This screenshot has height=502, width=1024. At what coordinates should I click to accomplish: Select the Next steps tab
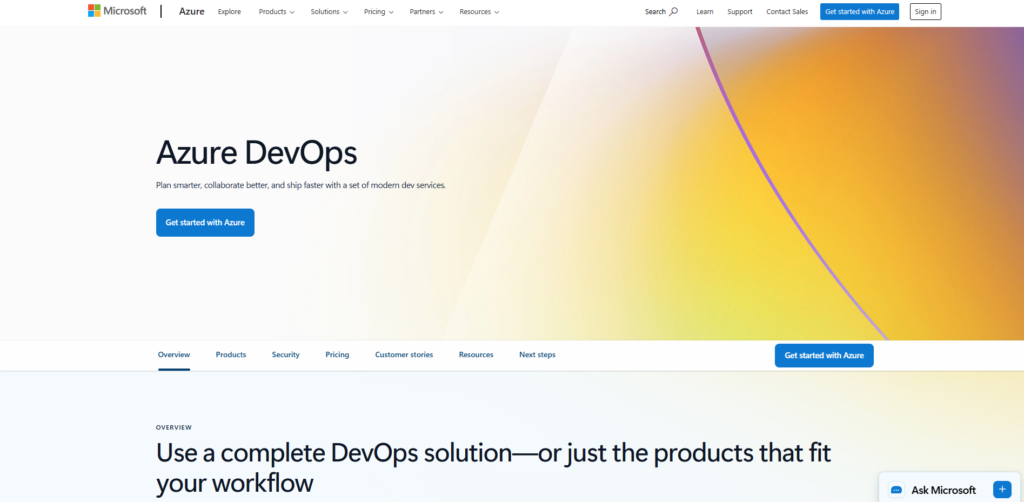tap(537, 355)
